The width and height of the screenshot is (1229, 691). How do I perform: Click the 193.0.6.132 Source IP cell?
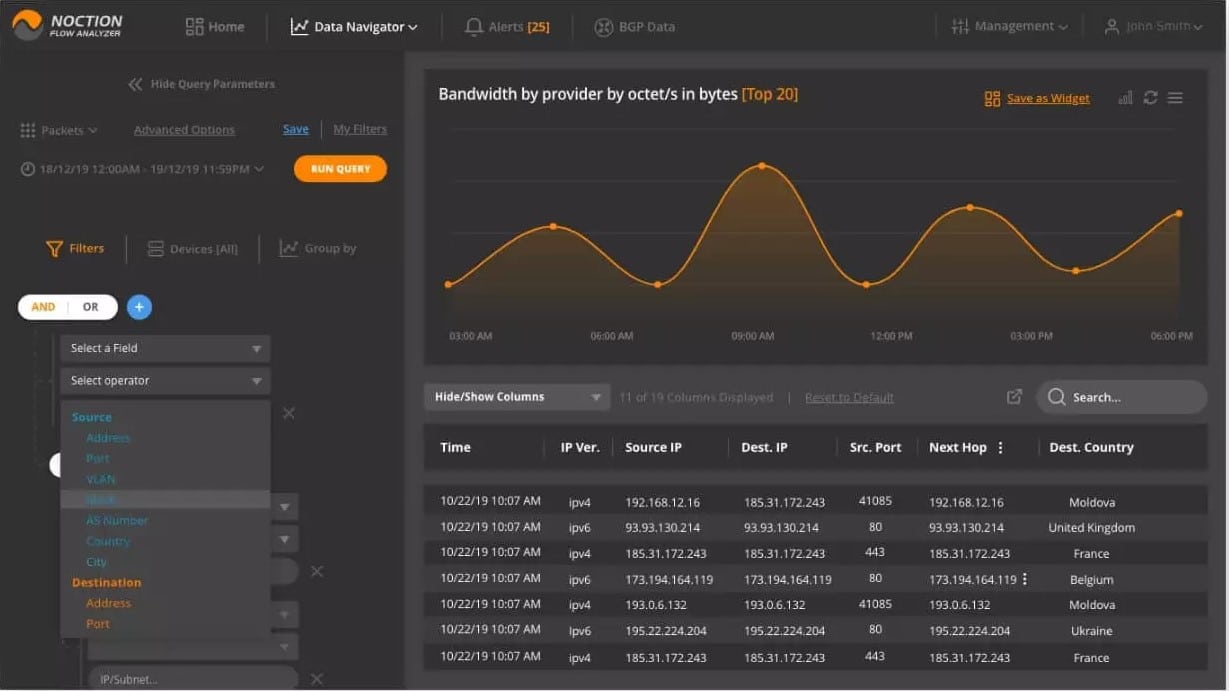point(658,605)
